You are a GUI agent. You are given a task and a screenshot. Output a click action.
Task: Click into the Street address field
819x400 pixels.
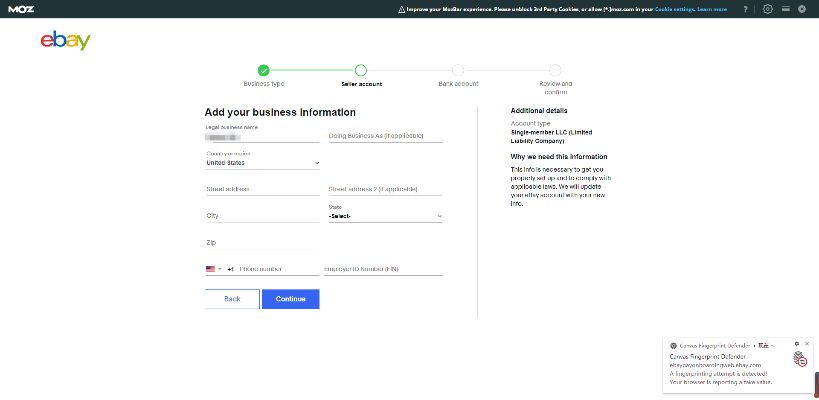[x=262, y=188]
